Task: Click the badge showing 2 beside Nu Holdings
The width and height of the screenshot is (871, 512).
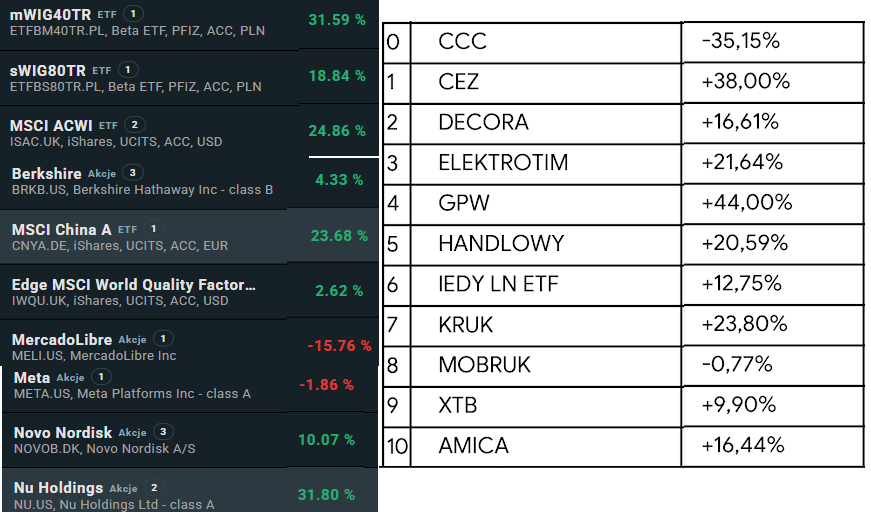Action: [154, 488]
